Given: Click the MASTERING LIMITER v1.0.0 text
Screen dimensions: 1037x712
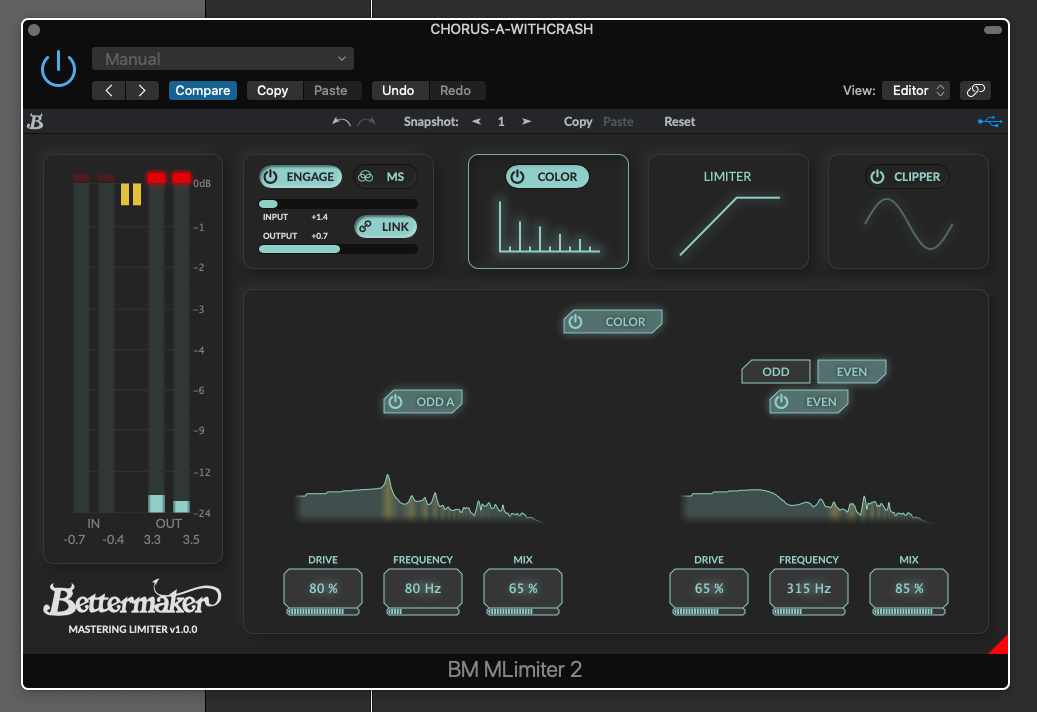Looking at the screenshot, I should click(132, 629).
